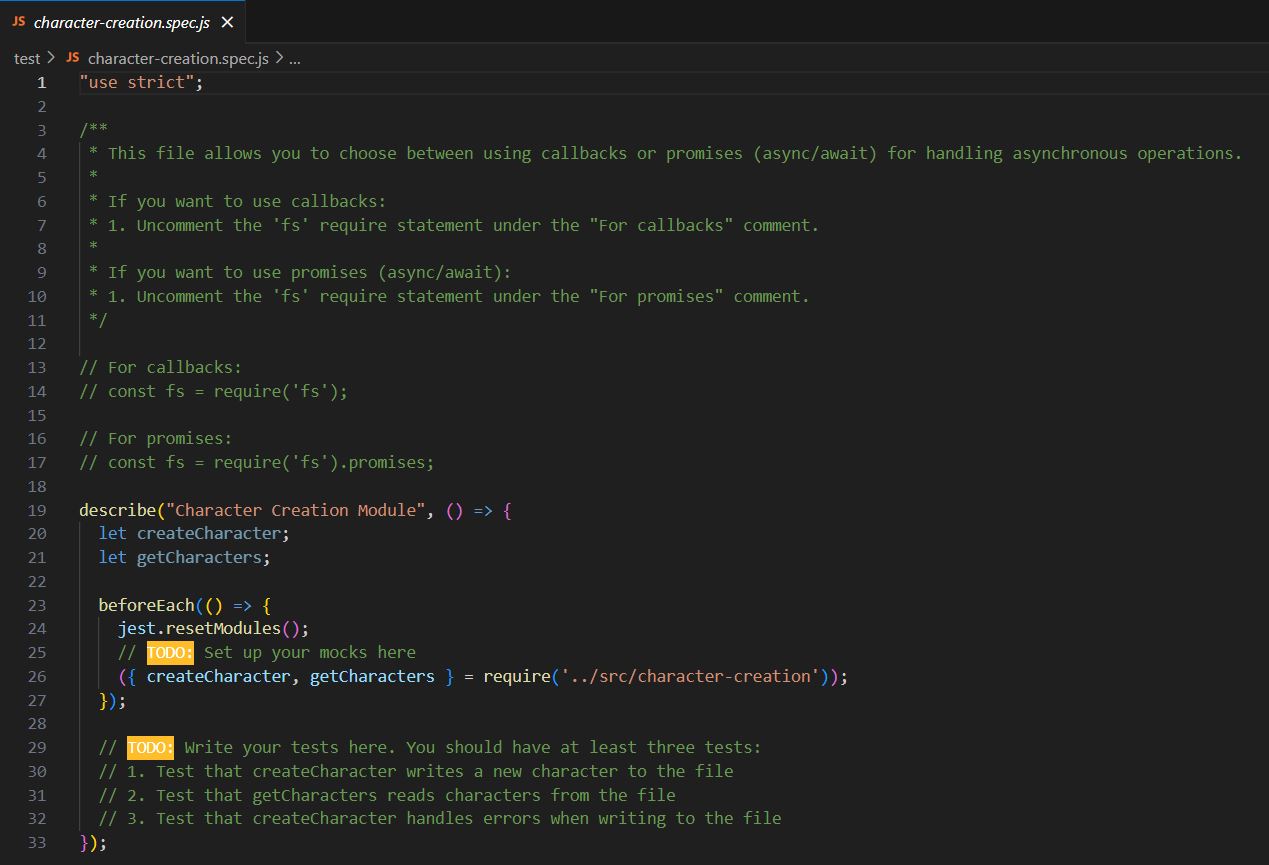The height and width of the screenshot is (865, 1269).
Task: Place cursor on the "use strict" string
Action: 137,83
